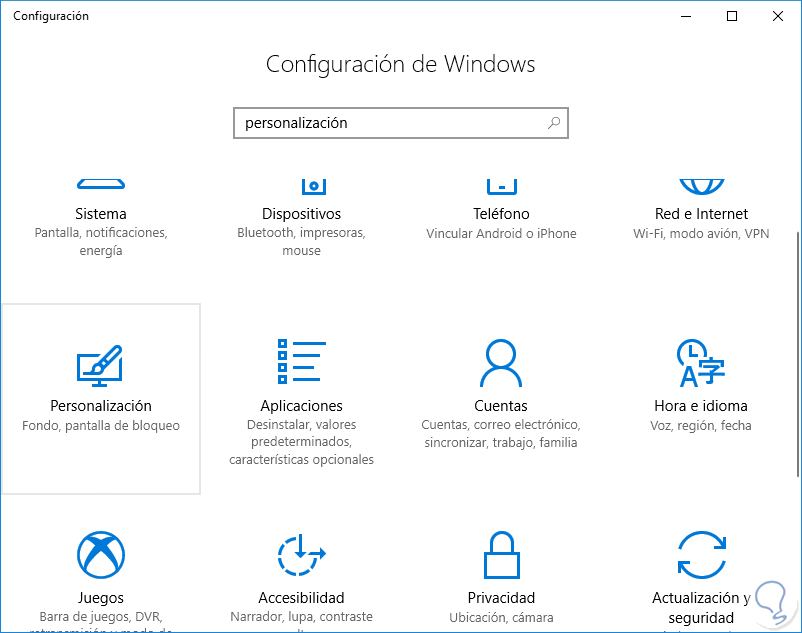
Task: Click 'Voz, región, fecha' description text
Action: click(701, 426)
